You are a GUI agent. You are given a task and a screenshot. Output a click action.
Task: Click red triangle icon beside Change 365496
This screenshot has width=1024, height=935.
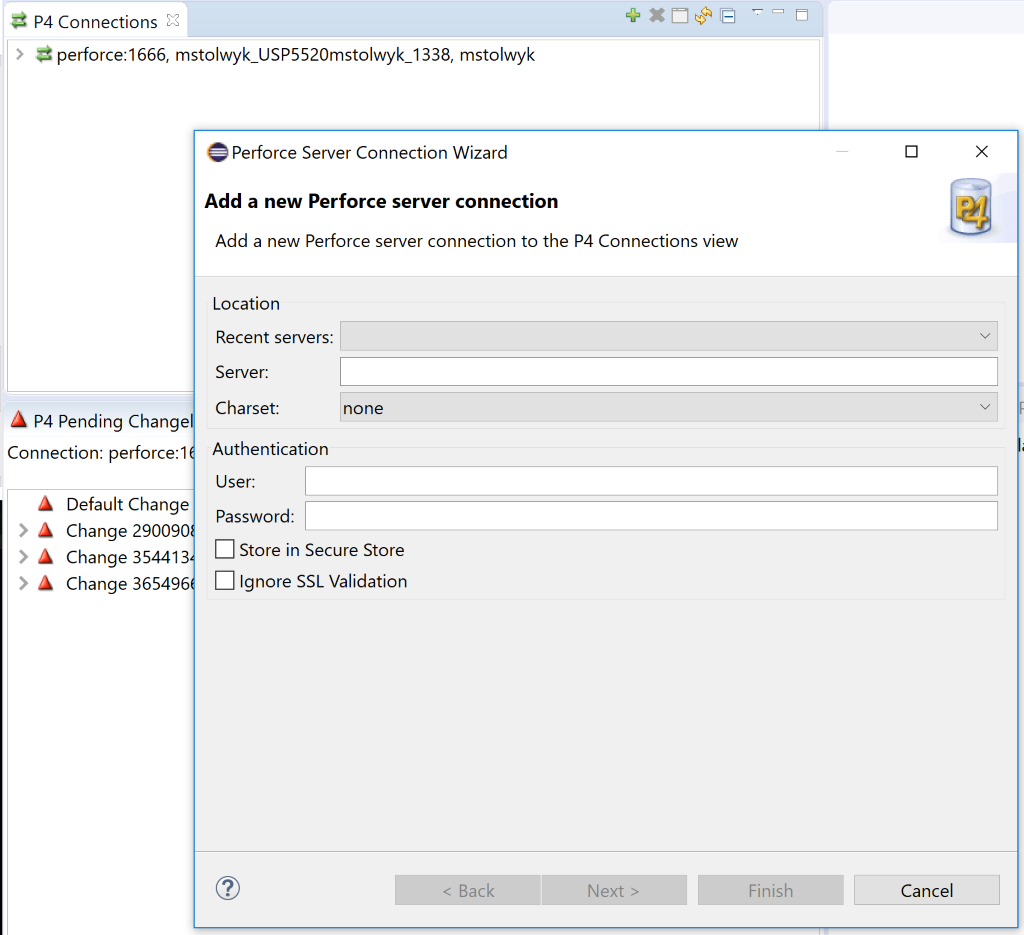click(x=45, y=582)
